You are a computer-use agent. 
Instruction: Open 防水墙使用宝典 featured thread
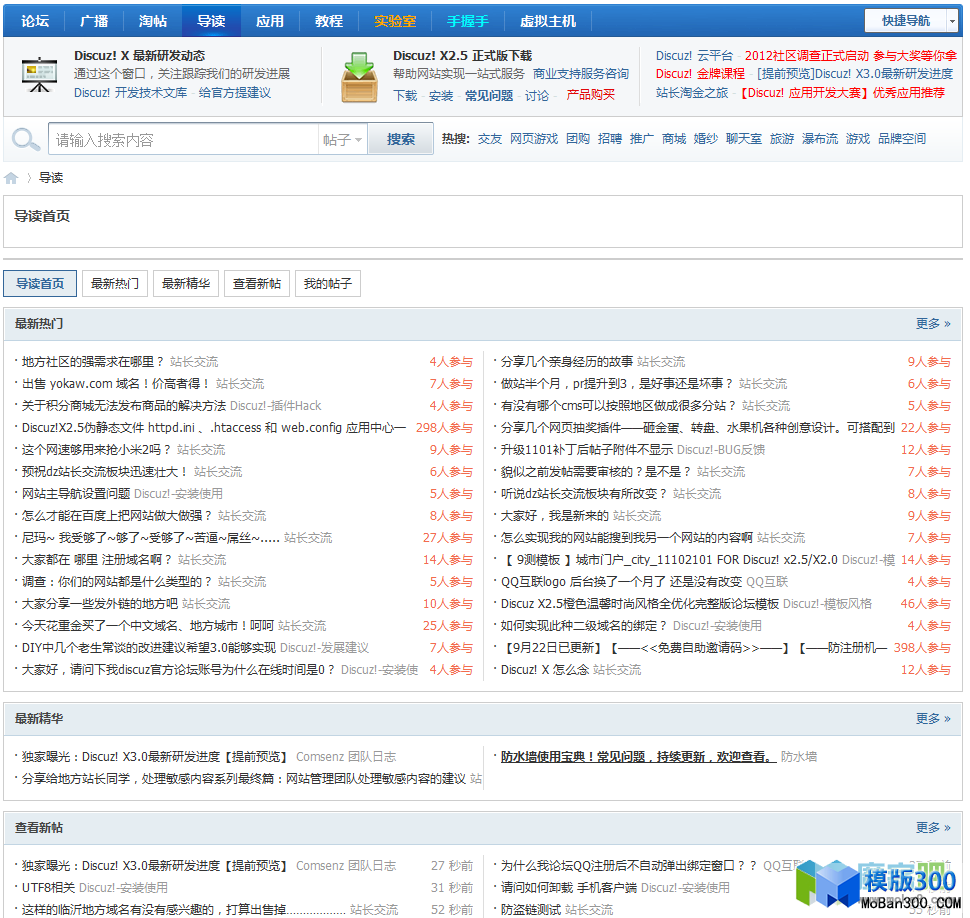[x=638, y=757]
